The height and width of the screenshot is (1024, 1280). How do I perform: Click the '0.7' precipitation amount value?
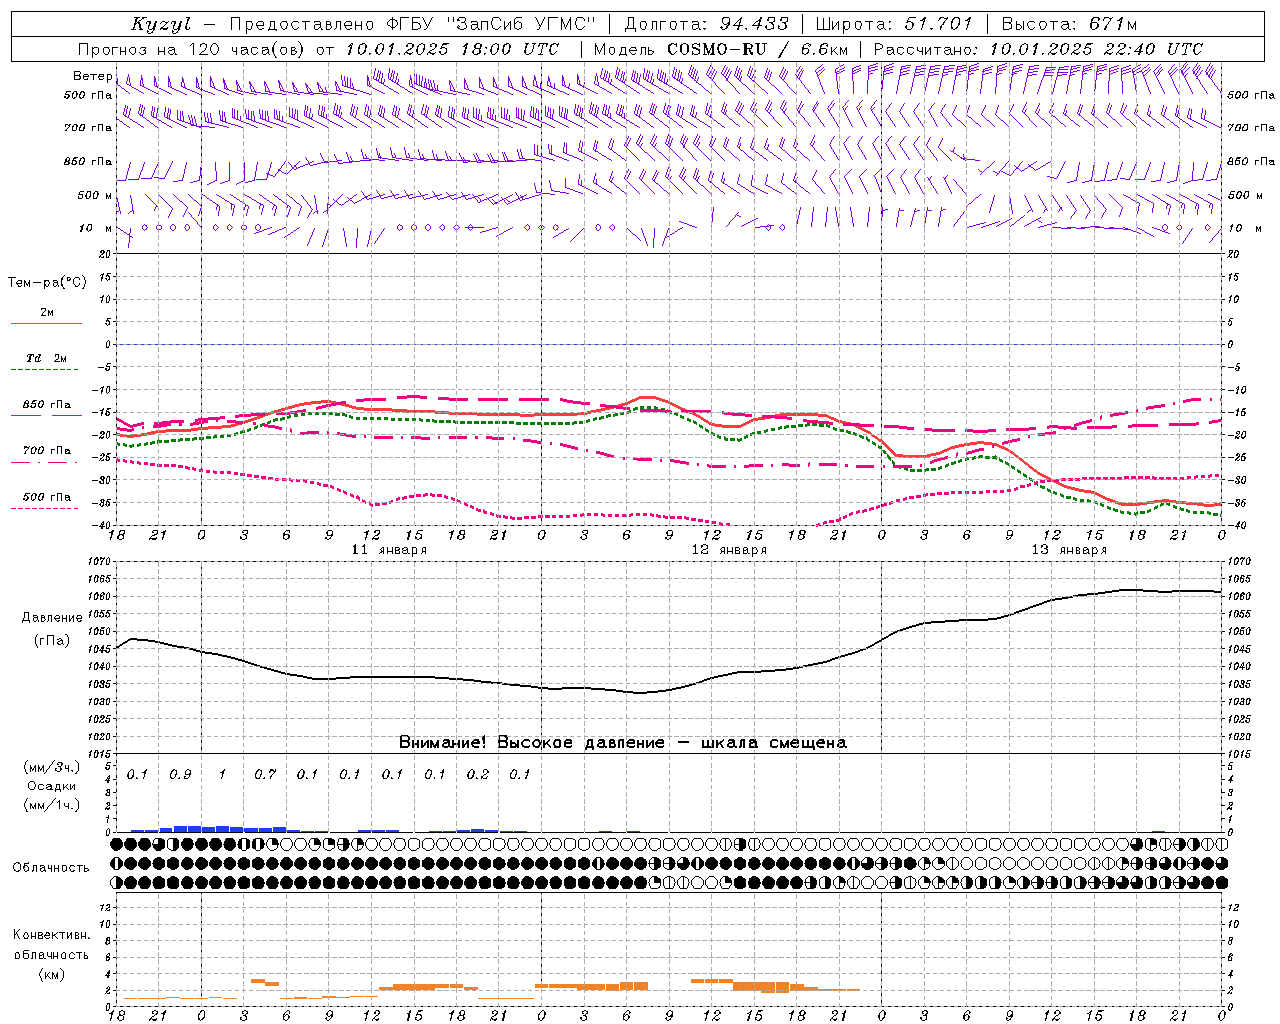coord(265,775)
